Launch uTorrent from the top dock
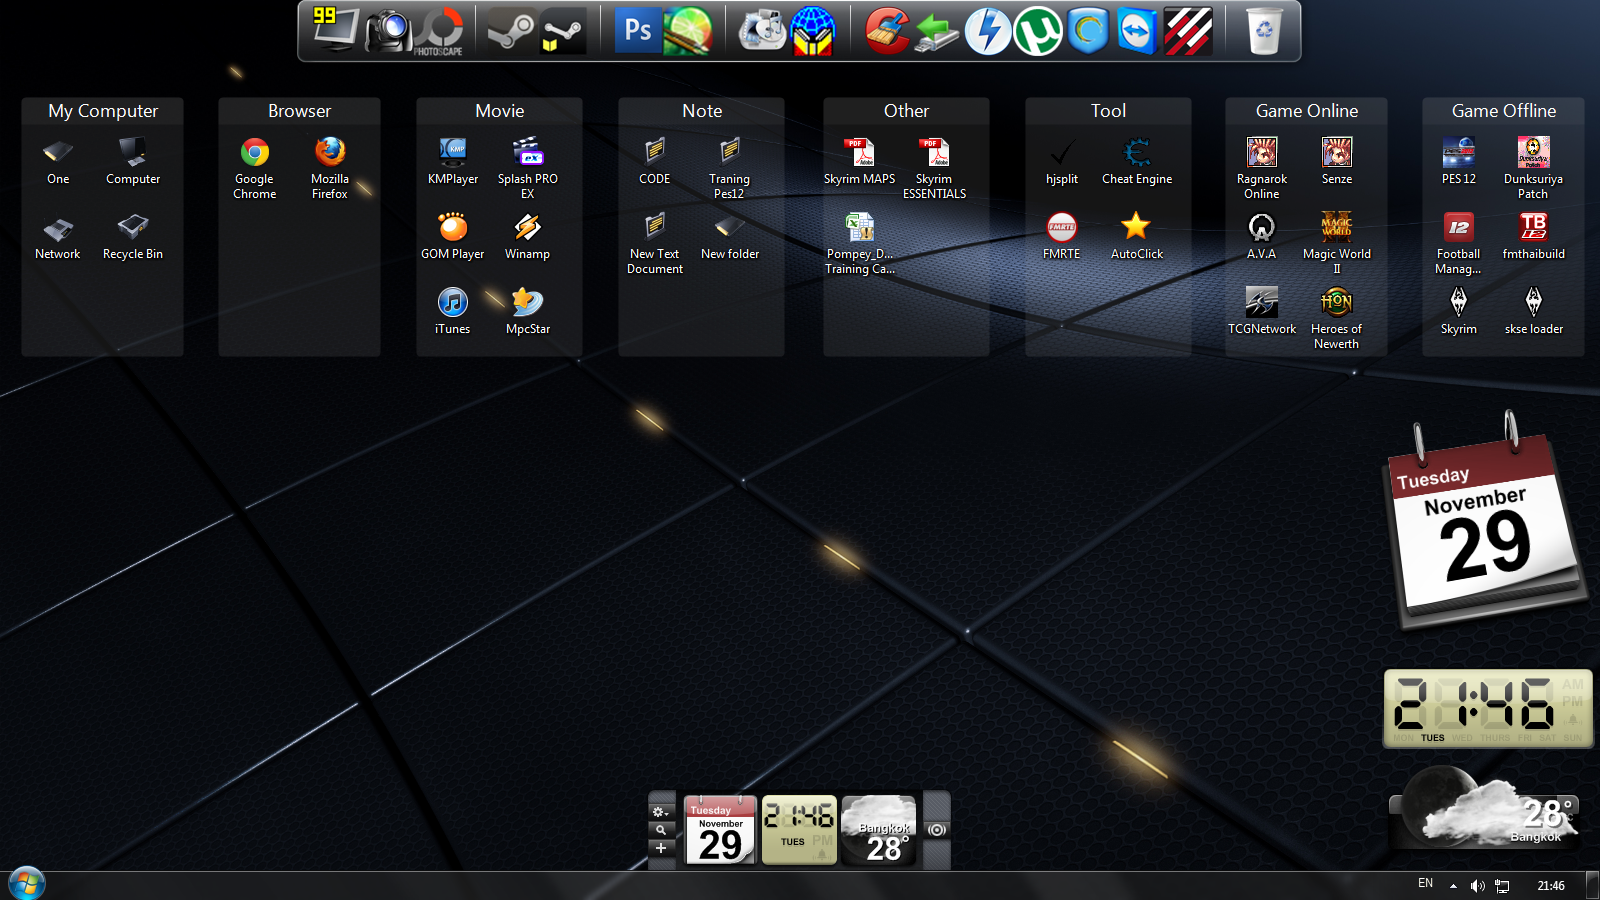 coord(1037,31)
